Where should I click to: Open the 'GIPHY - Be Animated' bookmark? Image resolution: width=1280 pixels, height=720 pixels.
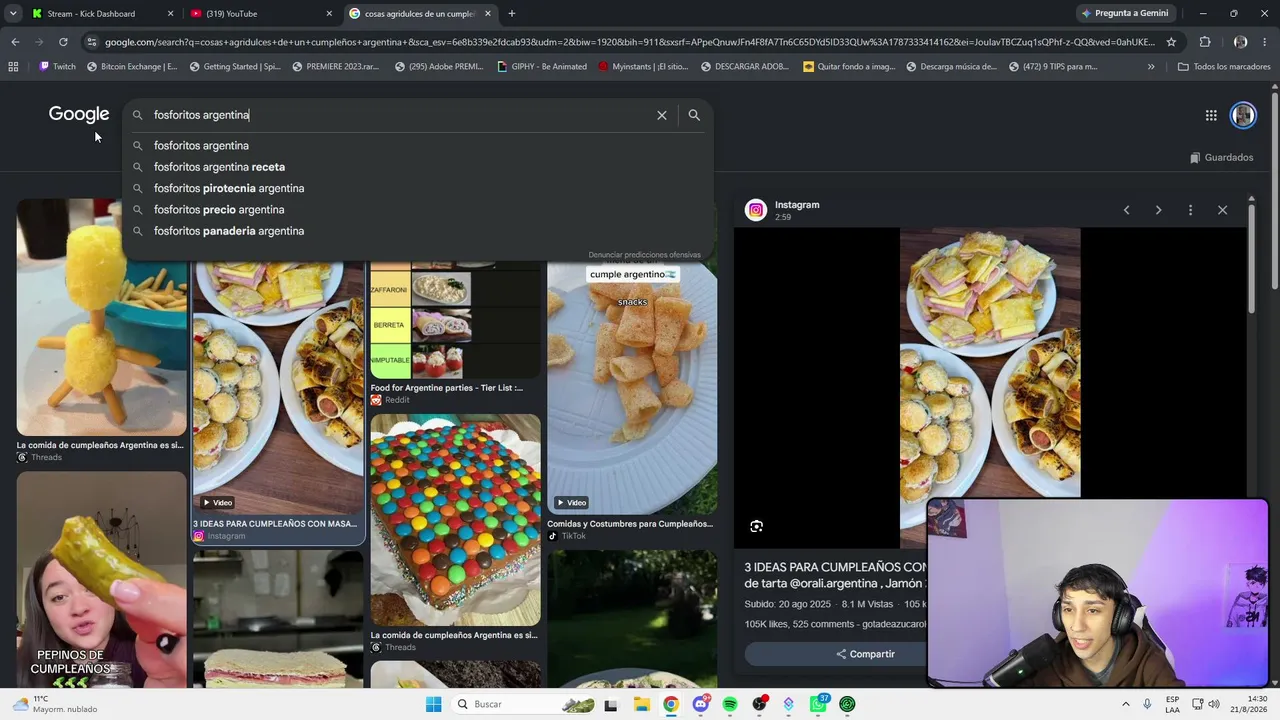click(x=542, y=67)
